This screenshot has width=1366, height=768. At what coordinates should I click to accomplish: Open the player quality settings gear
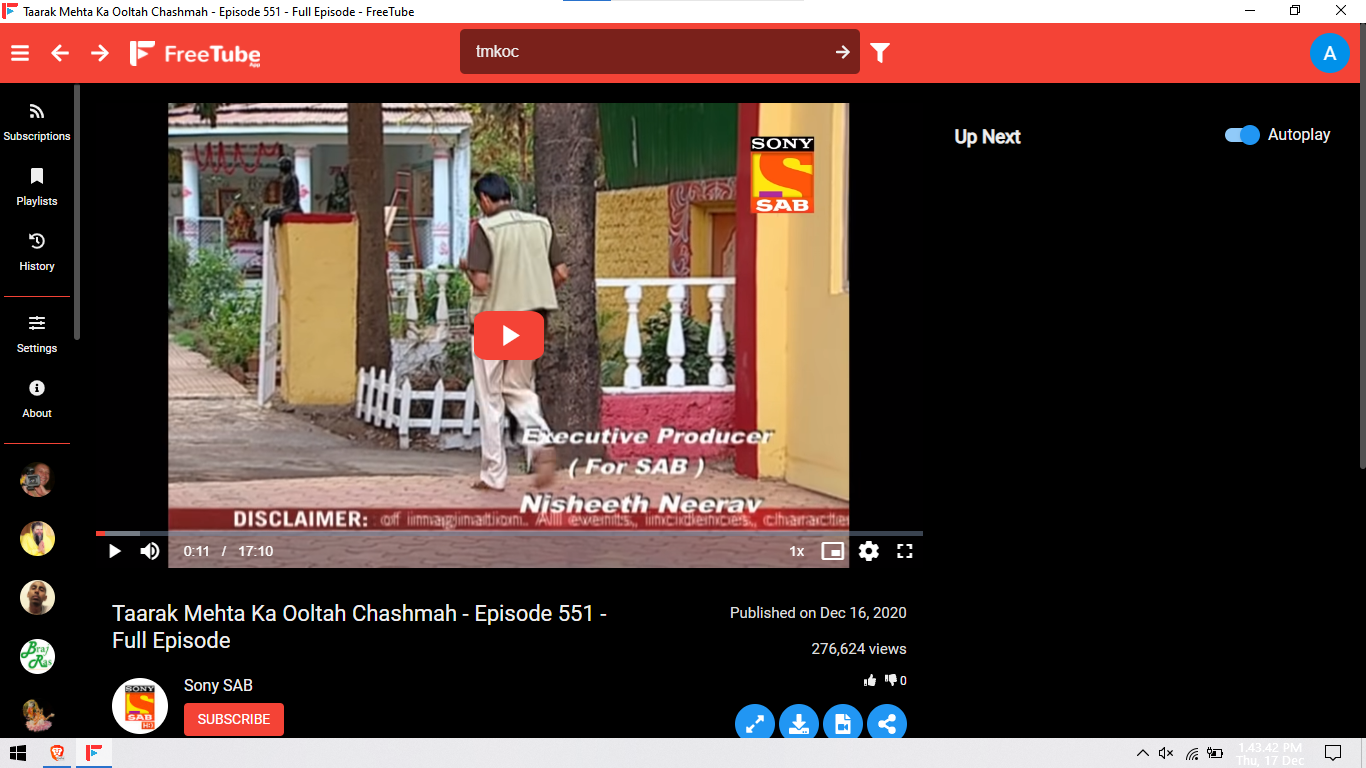click(x=868, y=550)
